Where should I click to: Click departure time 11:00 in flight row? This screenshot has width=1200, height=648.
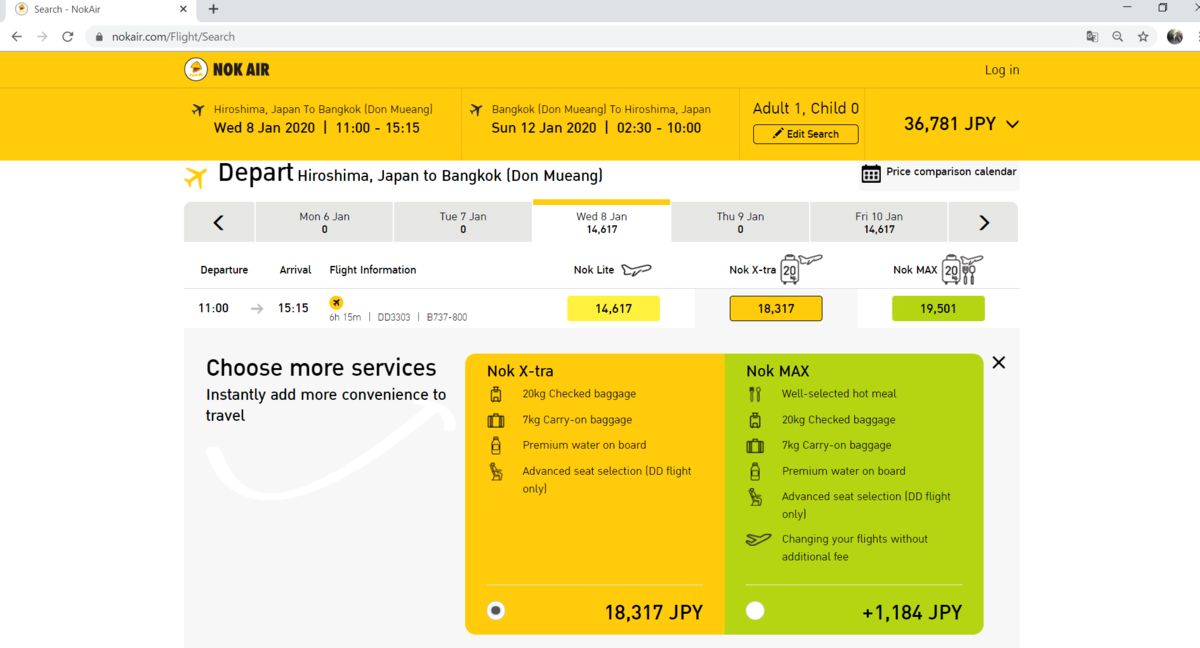(x=214, y=308)
